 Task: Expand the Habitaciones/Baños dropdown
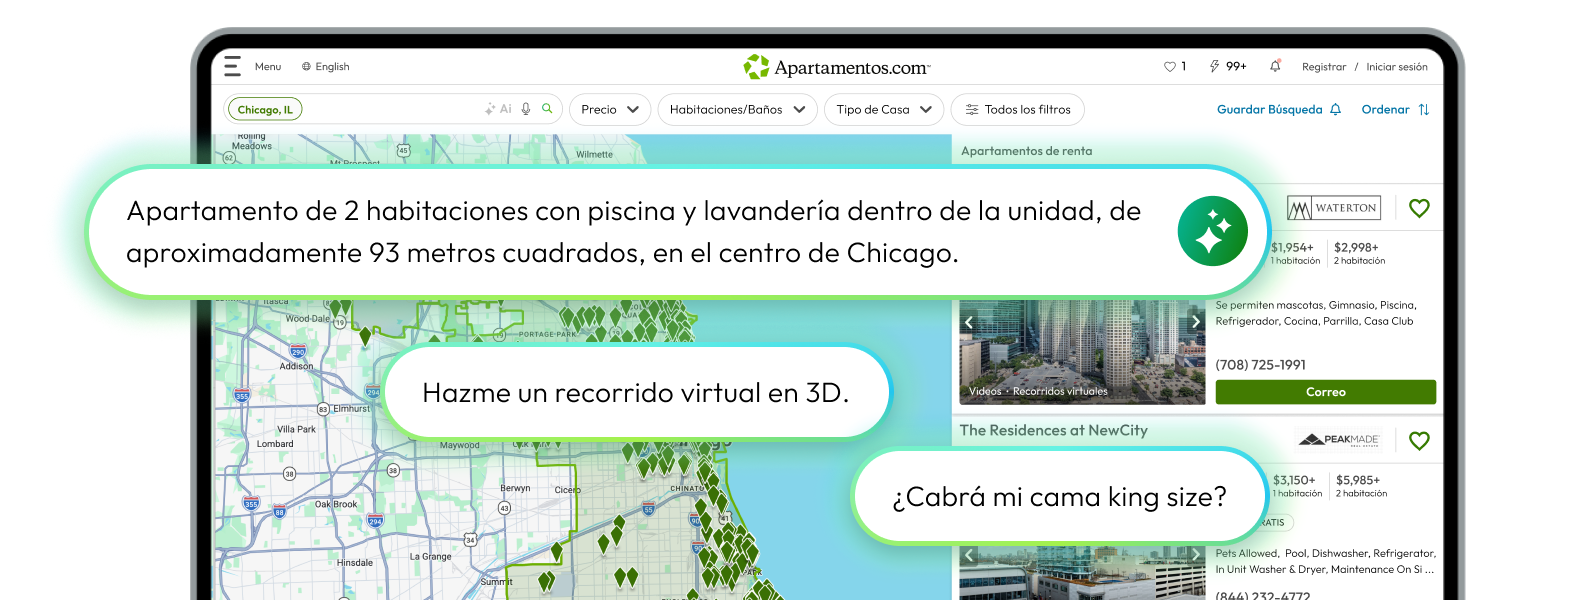click(737, 110)
